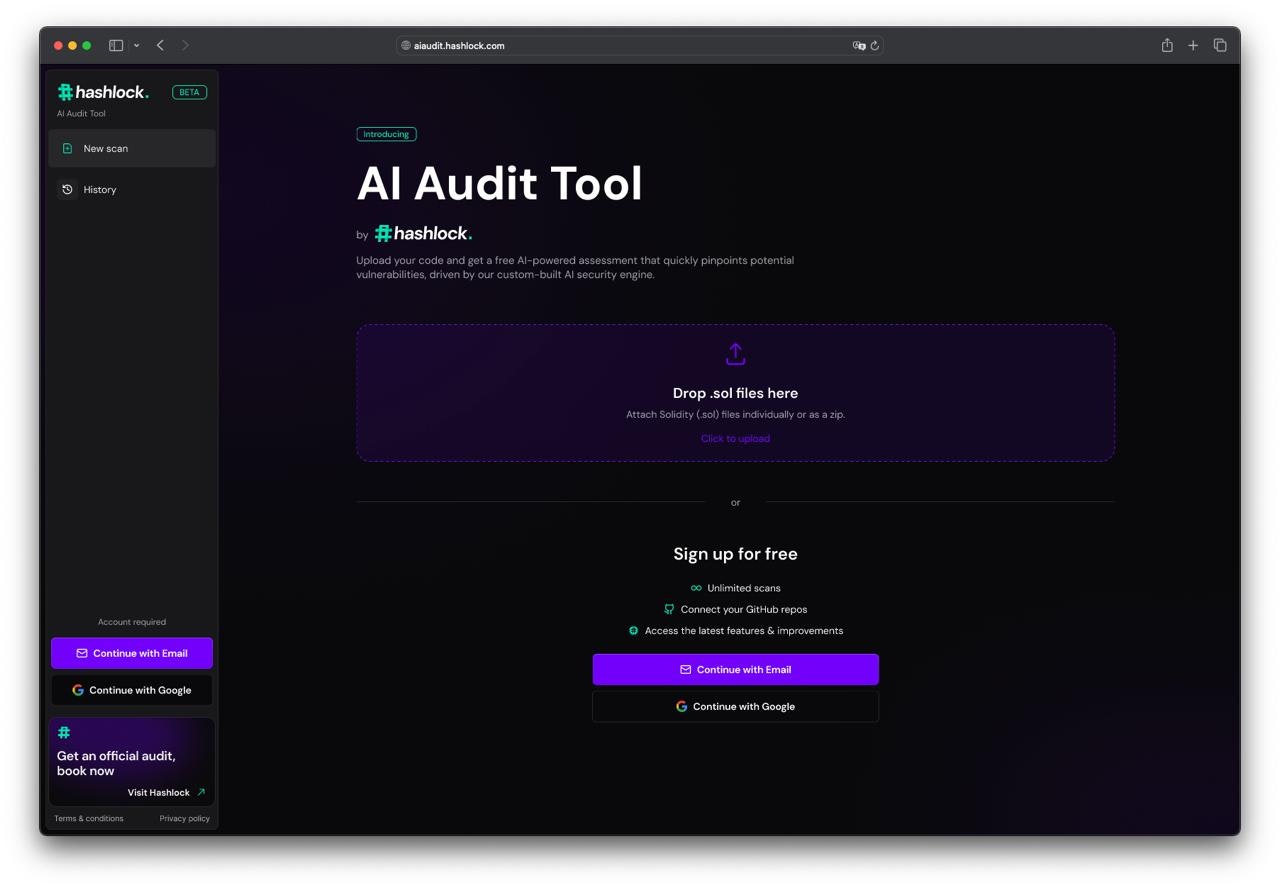Viewport: 1280px width, 888px height.
Task: Click the Visit Hashlock arrow icon
Action: coord(201,792)
